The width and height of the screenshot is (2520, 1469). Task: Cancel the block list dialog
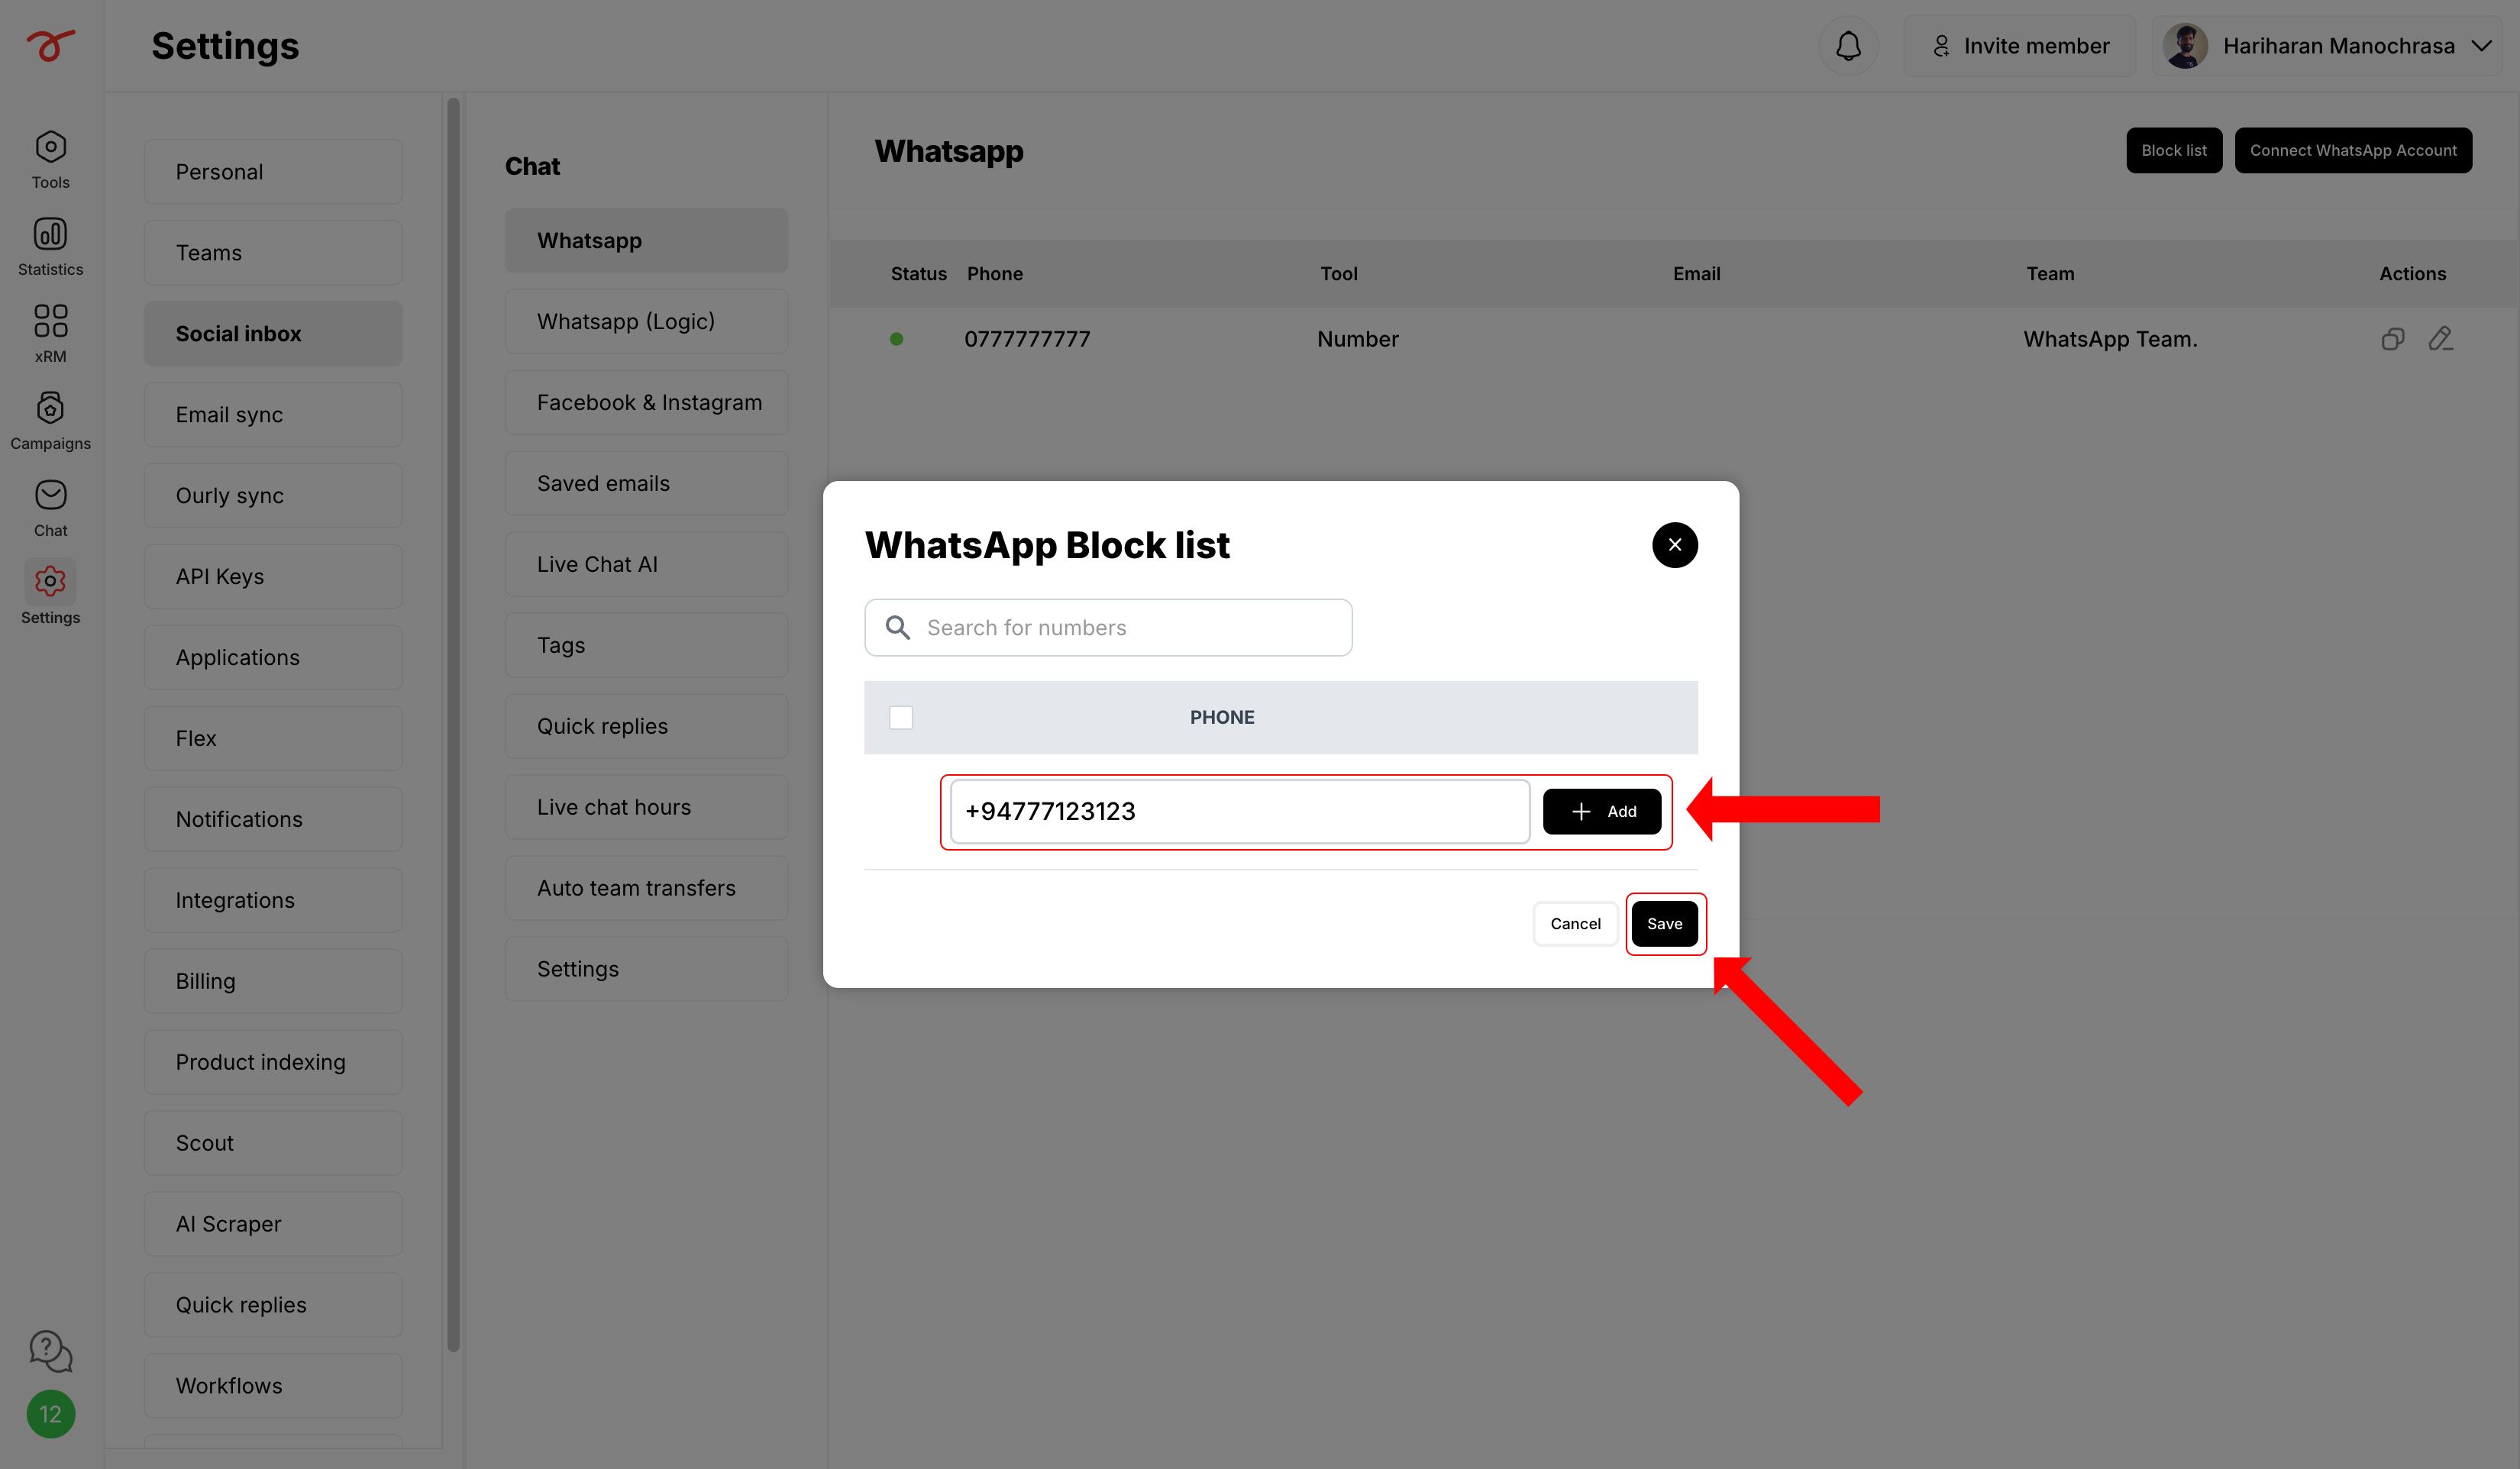1575,924
